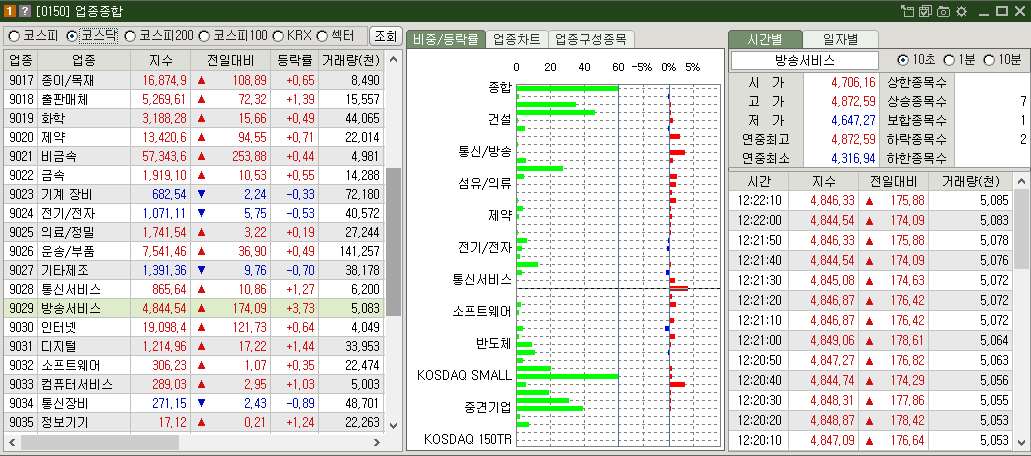1031x456 pixels.
Task: Switch to the 업종차트 tab
Action: [517, 39]
